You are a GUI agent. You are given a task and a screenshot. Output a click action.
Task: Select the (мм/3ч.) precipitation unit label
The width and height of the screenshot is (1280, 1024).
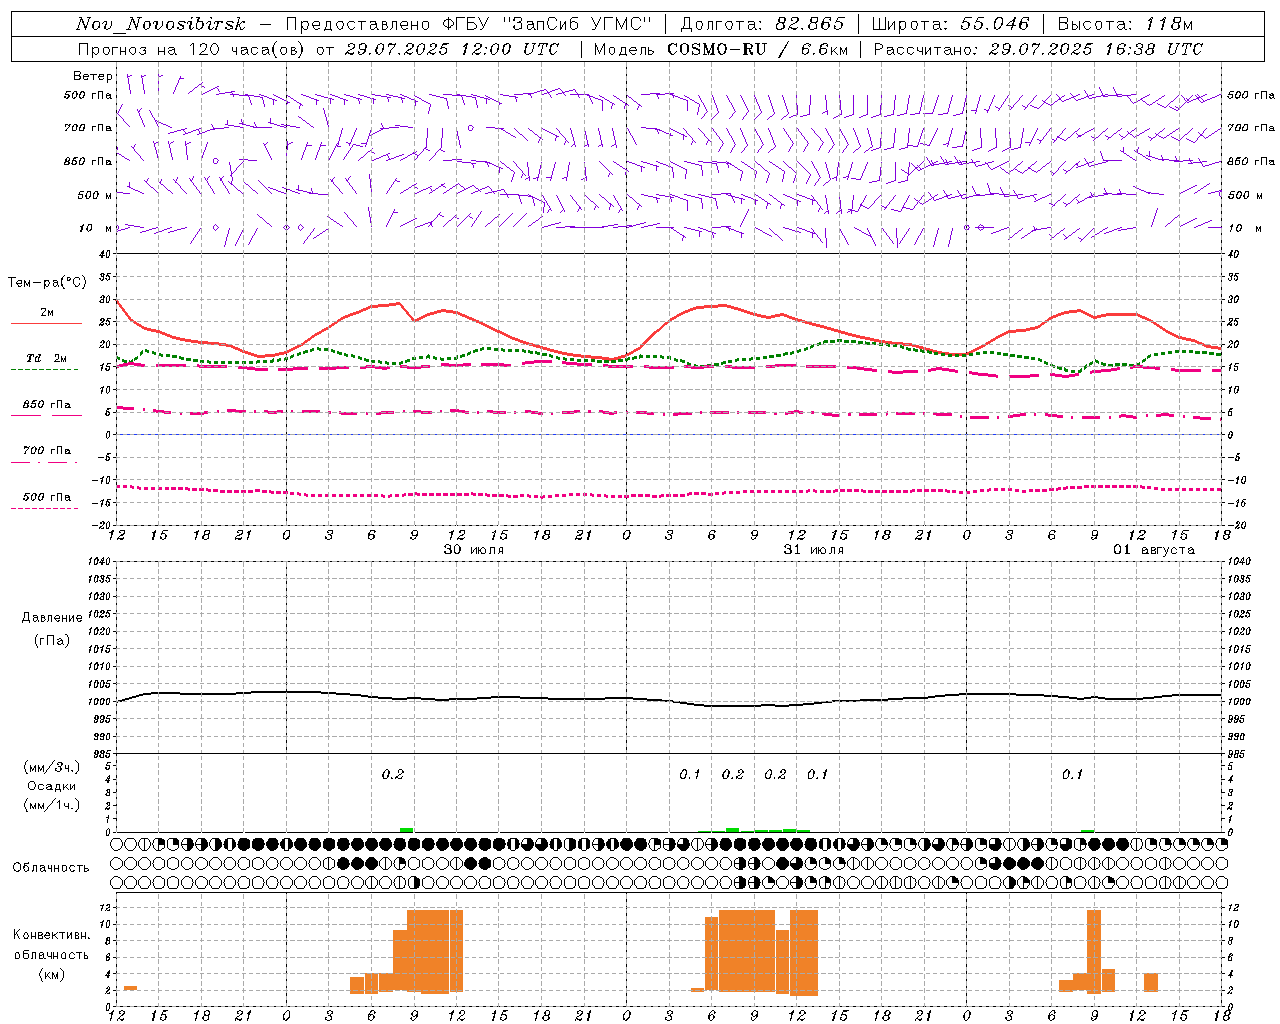click(52, 767)
